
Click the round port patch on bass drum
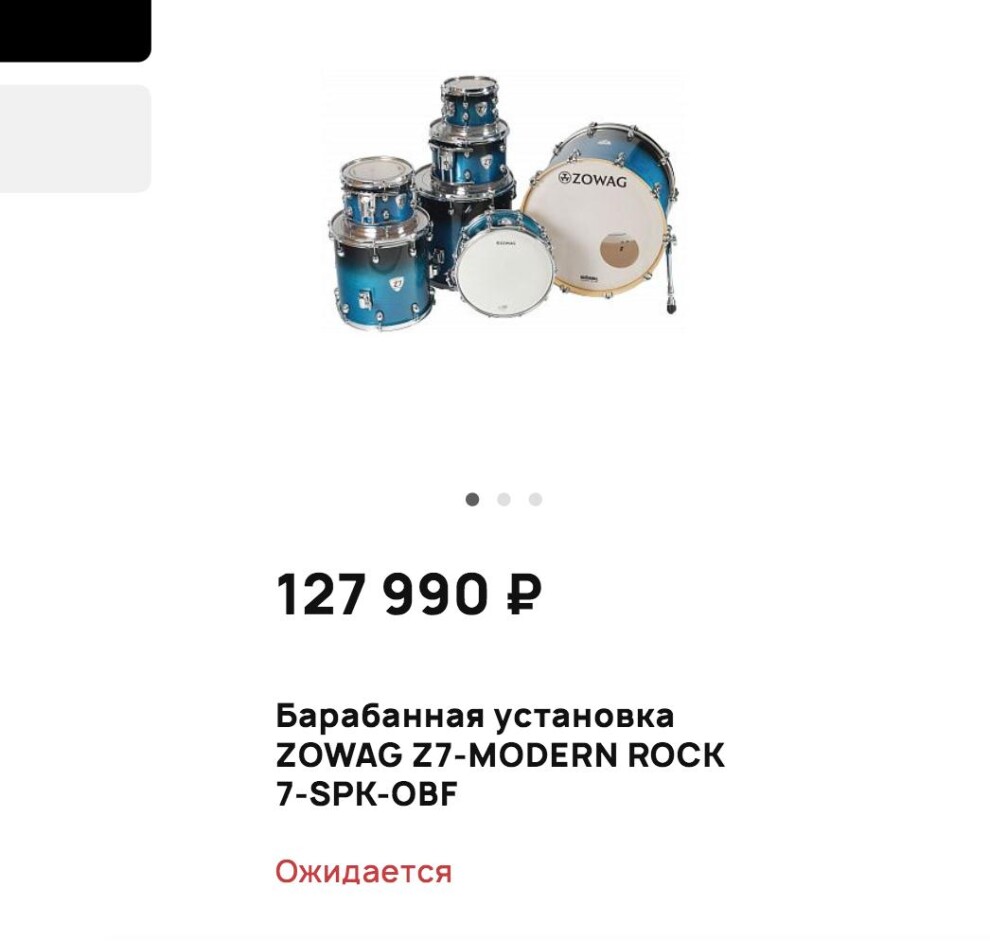tap(620, 249)
